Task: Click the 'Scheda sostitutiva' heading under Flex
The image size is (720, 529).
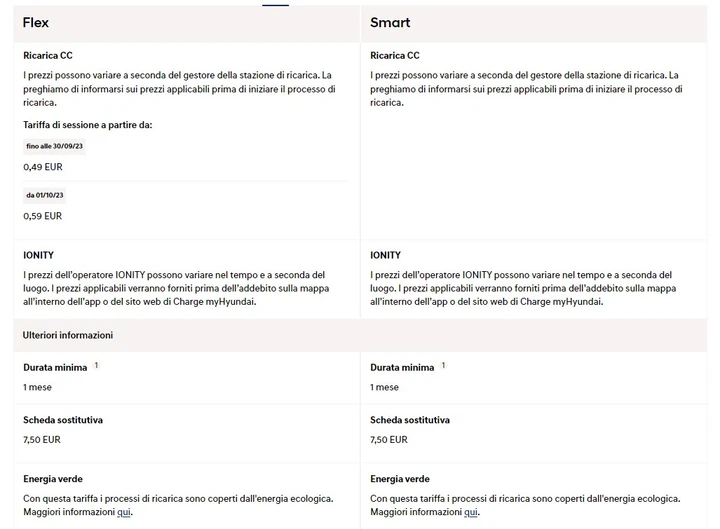Action: pos(63,420)
